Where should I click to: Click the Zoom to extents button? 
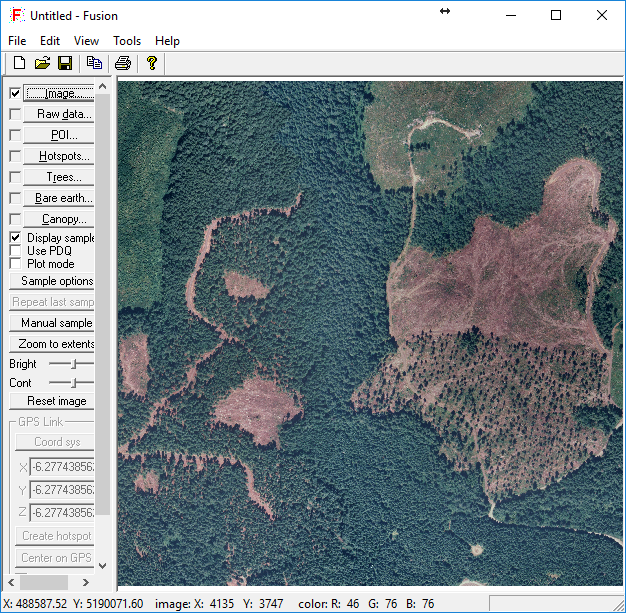(x=56, y=344)
